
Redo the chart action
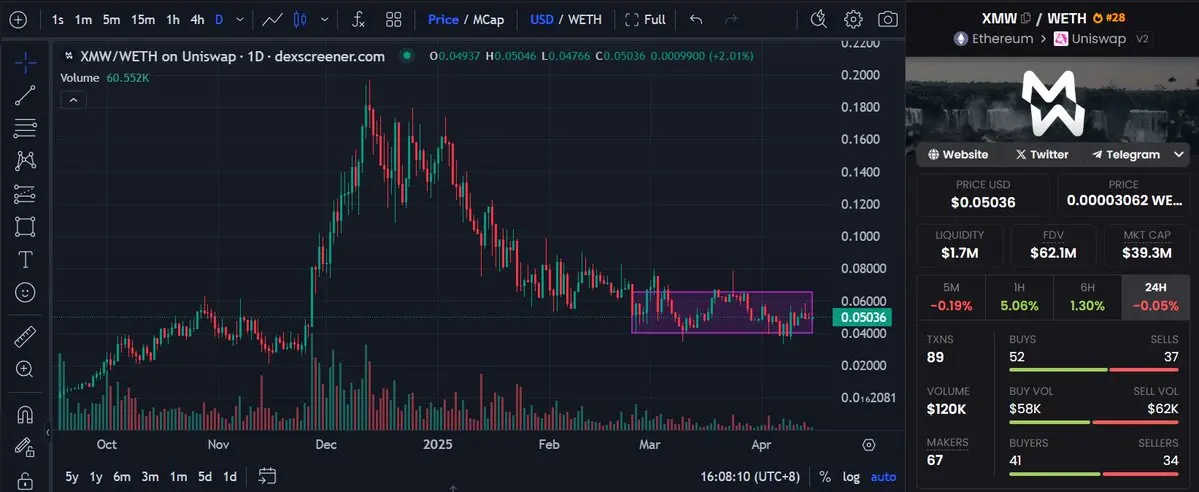click(730, 20)
